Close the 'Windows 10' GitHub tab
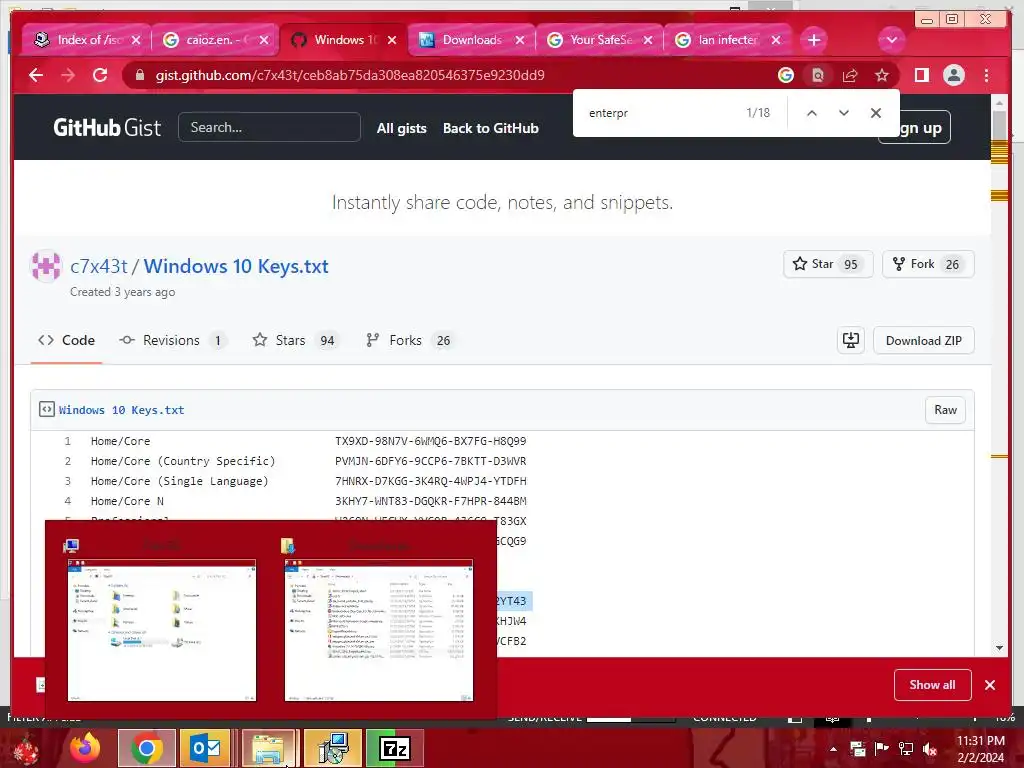The width and height of the screenshot is (1024, 768). point(392,40)
